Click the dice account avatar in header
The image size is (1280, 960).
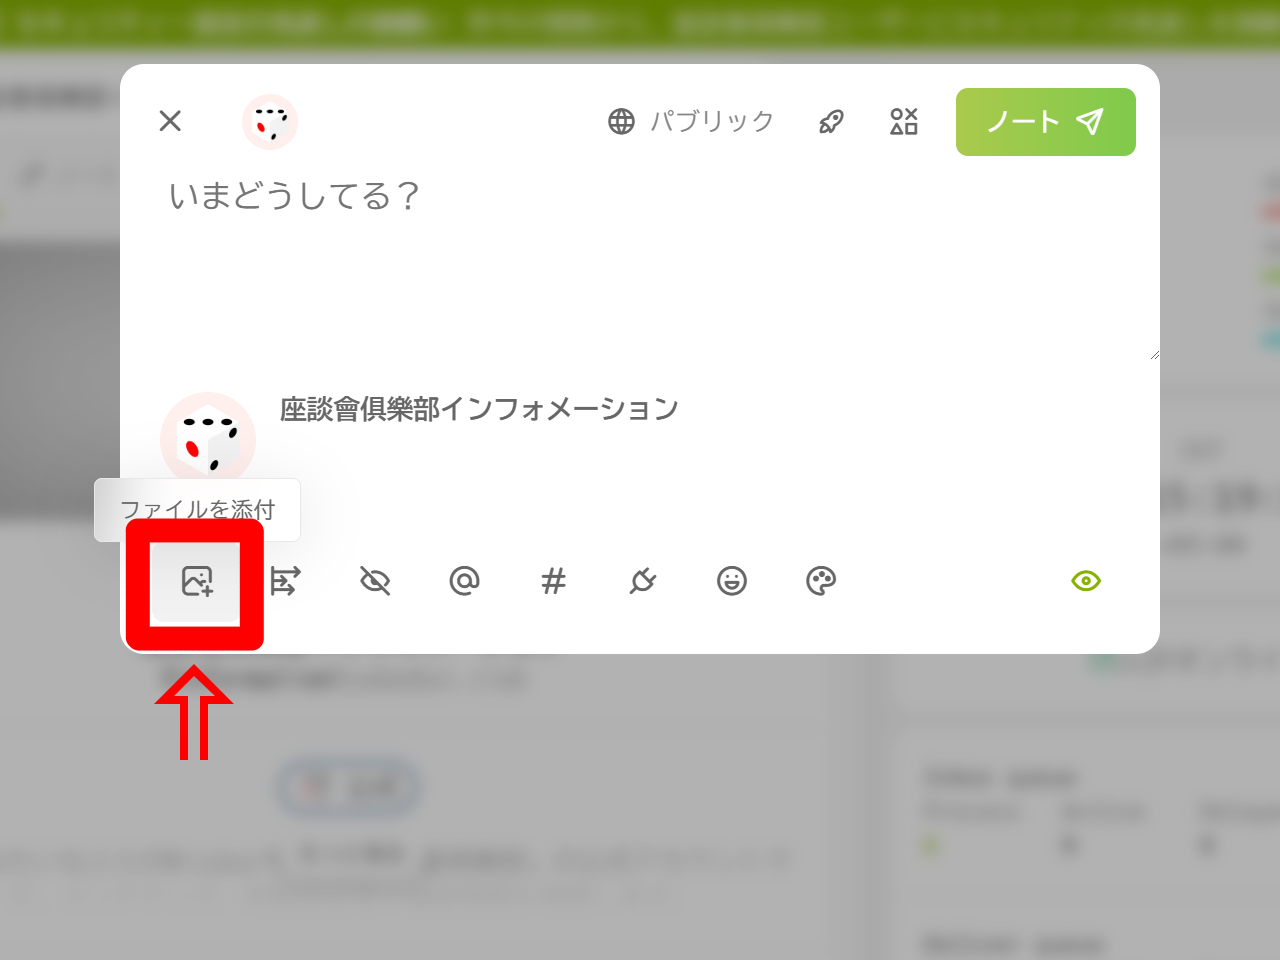(x=270, y=122)
